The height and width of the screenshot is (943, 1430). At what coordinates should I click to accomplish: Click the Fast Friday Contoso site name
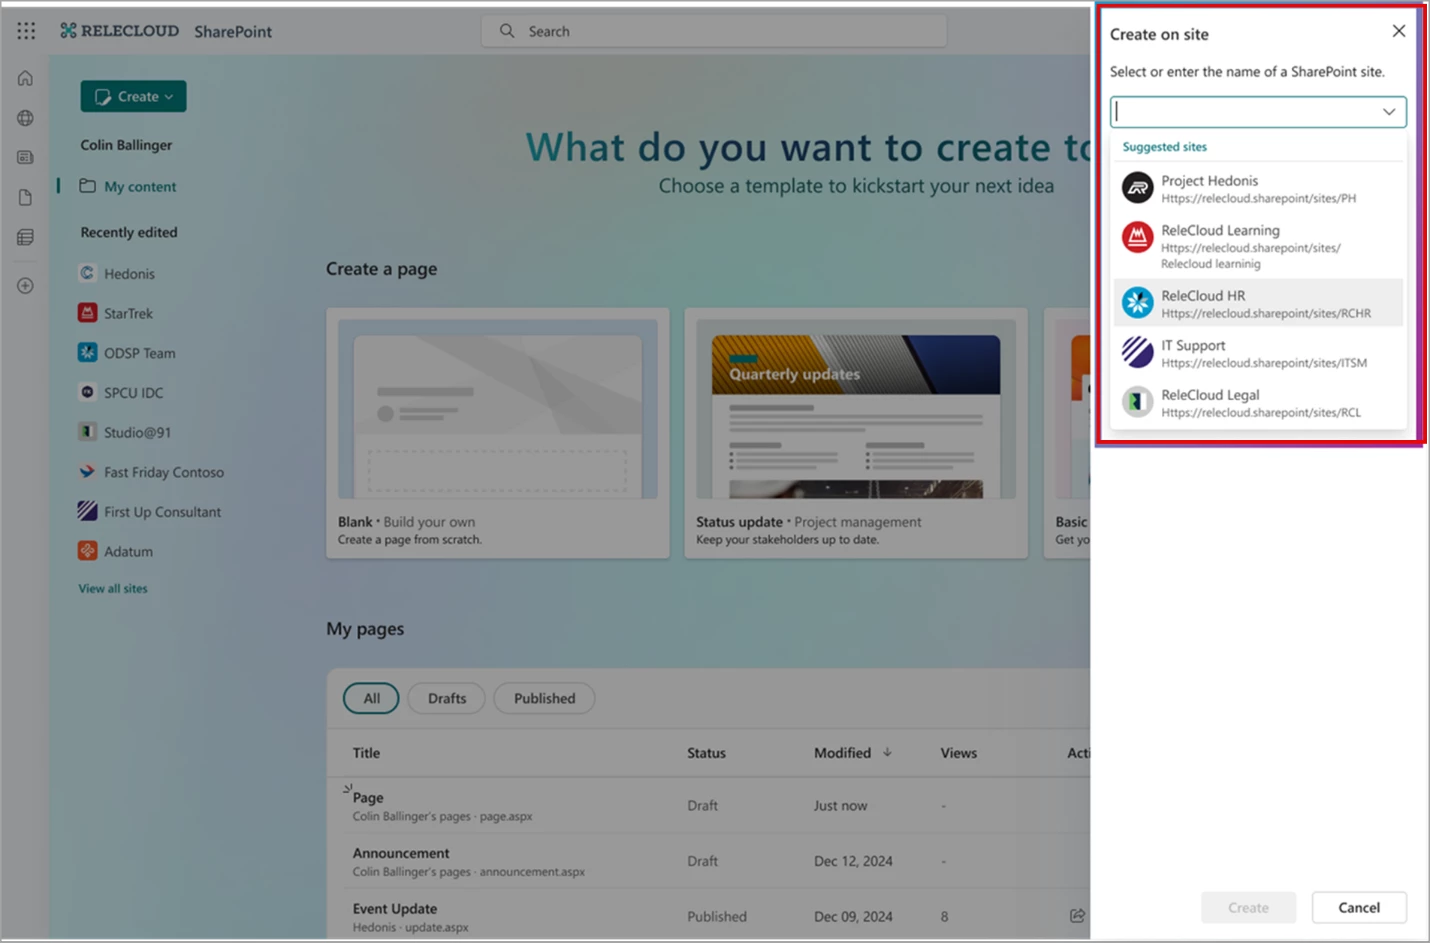[164, 472]
